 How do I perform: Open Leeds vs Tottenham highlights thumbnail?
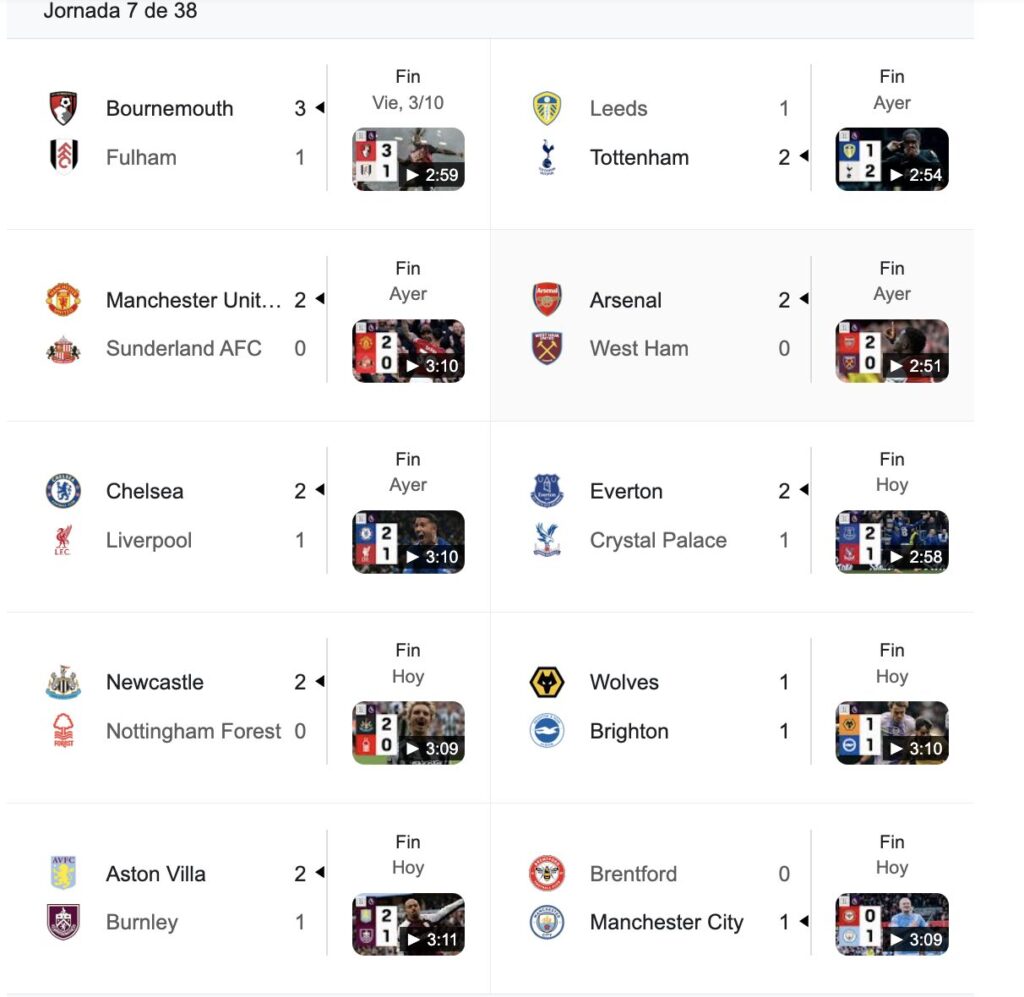(892, 159)
